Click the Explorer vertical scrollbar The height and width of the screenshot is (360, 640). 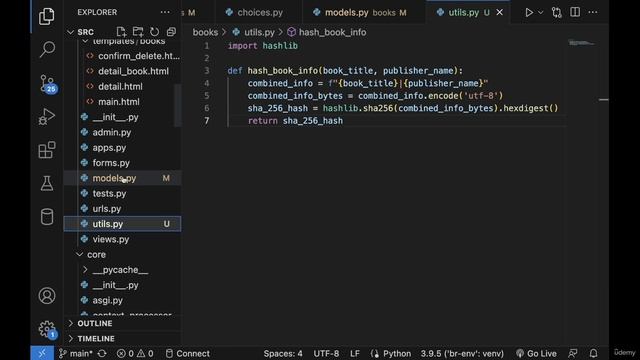coord(178,105)
